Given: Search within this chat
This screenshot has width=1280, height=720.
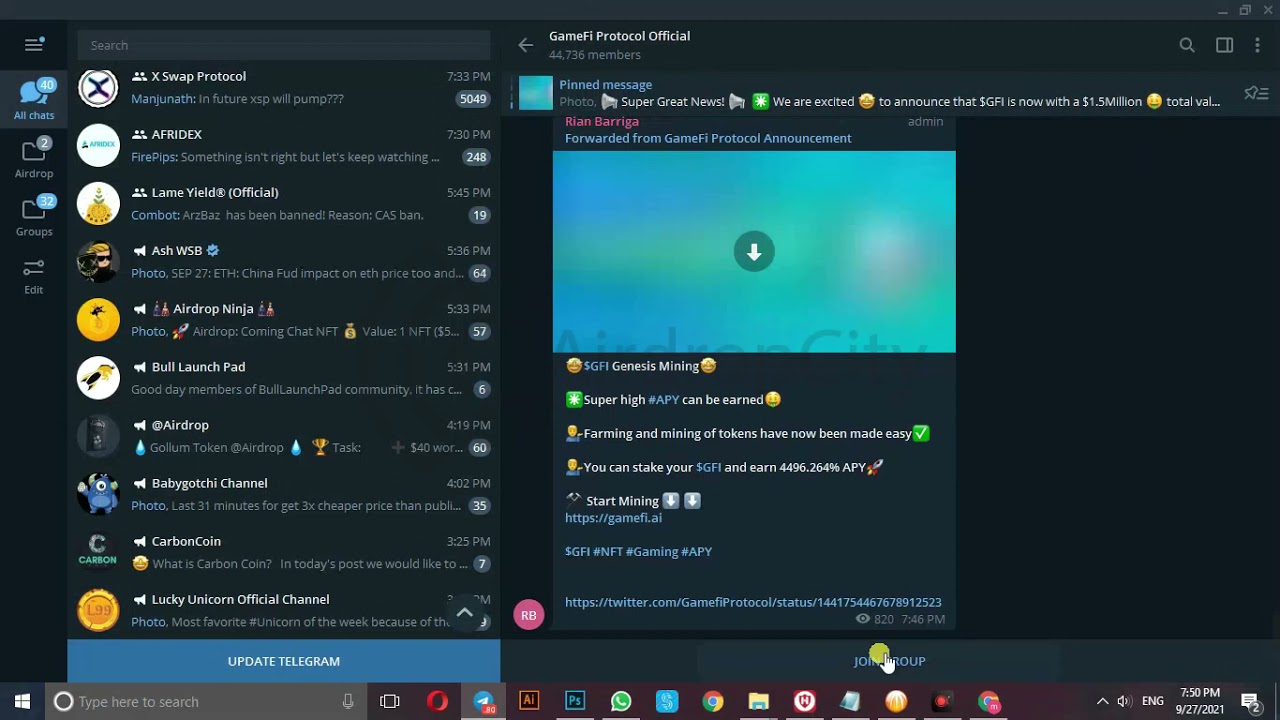Looking at the screenshot, I should (x=1187, y=45).
